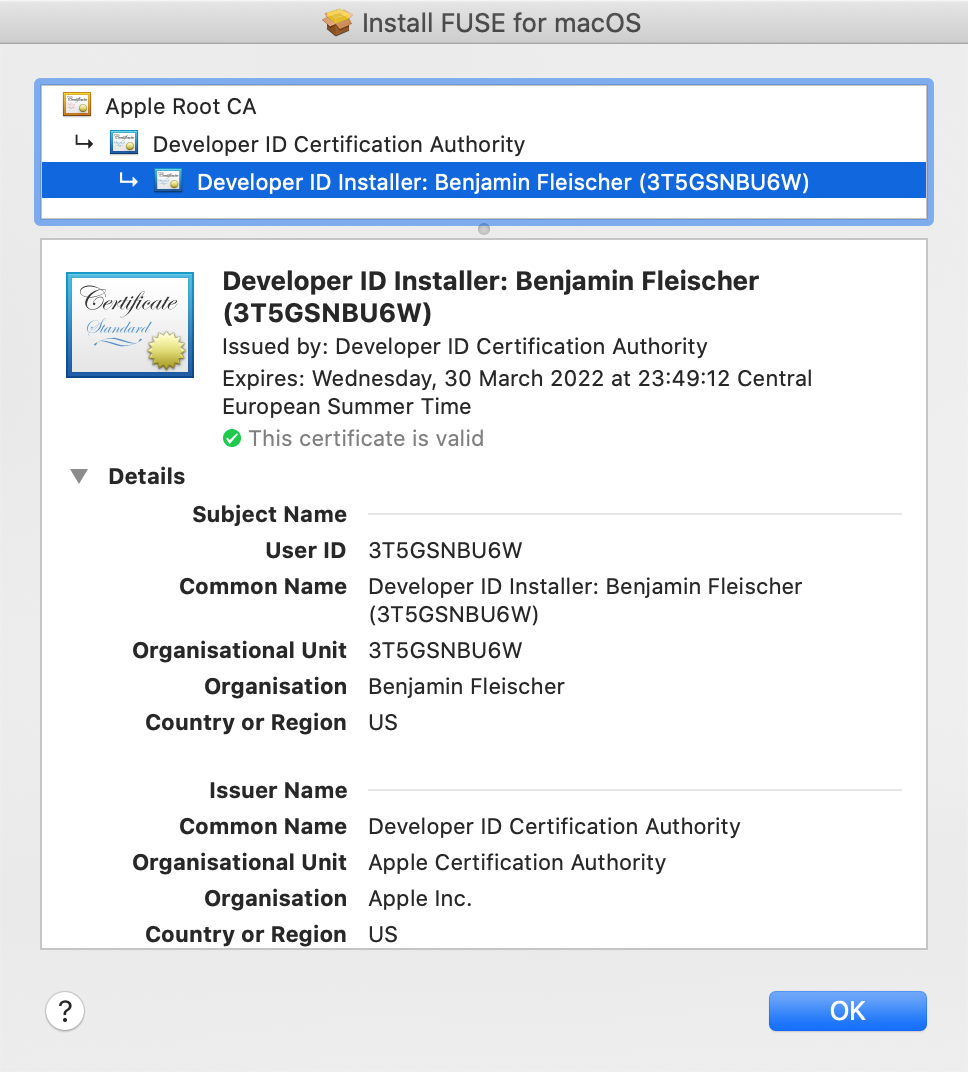Select Apple Root CA in certificate chain
Viewport: 968px width, 1072px height.
[x=483, y=106]
